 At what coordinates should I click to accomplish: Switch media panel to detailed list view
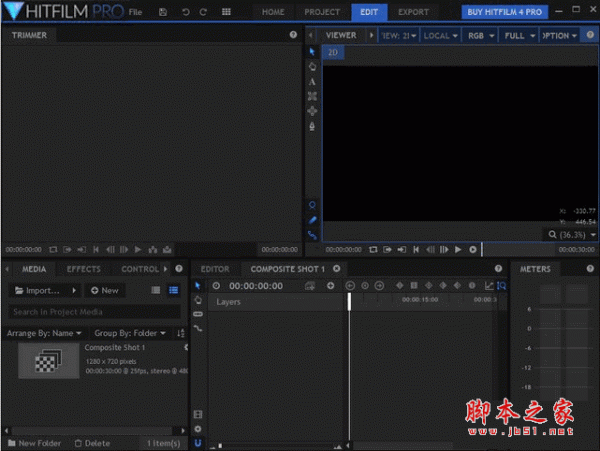[173, 290]
